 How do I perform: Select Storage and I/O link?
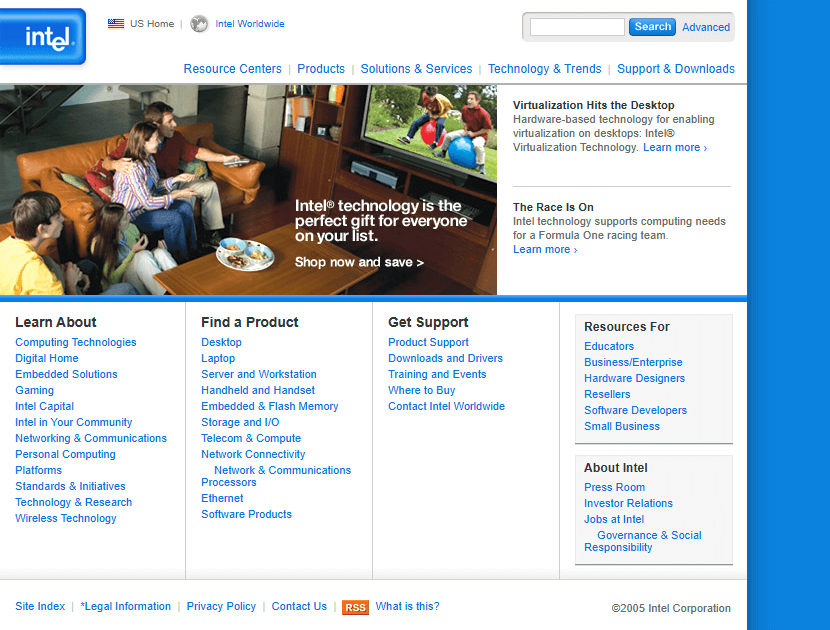pyautogui.click(x=240, y=422)
